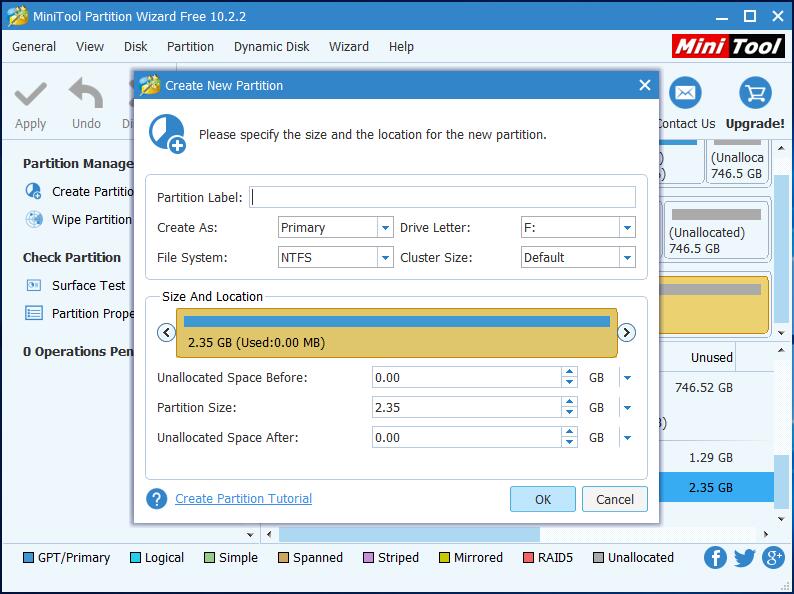Click the horizontal scrollbar thumb
Image resolution: width=794 pixels, height=594 pixels.
(x=409, y=534)
